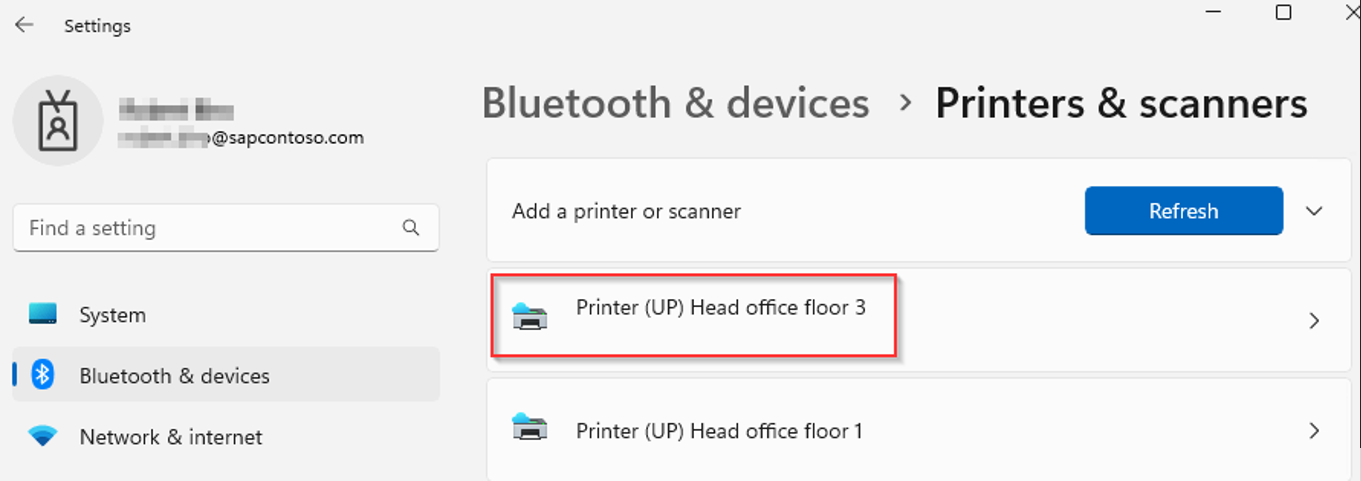Screen dimensions: 1361x481
Task: Click the Bluetooth logo icon
Action: click(42, 375)
